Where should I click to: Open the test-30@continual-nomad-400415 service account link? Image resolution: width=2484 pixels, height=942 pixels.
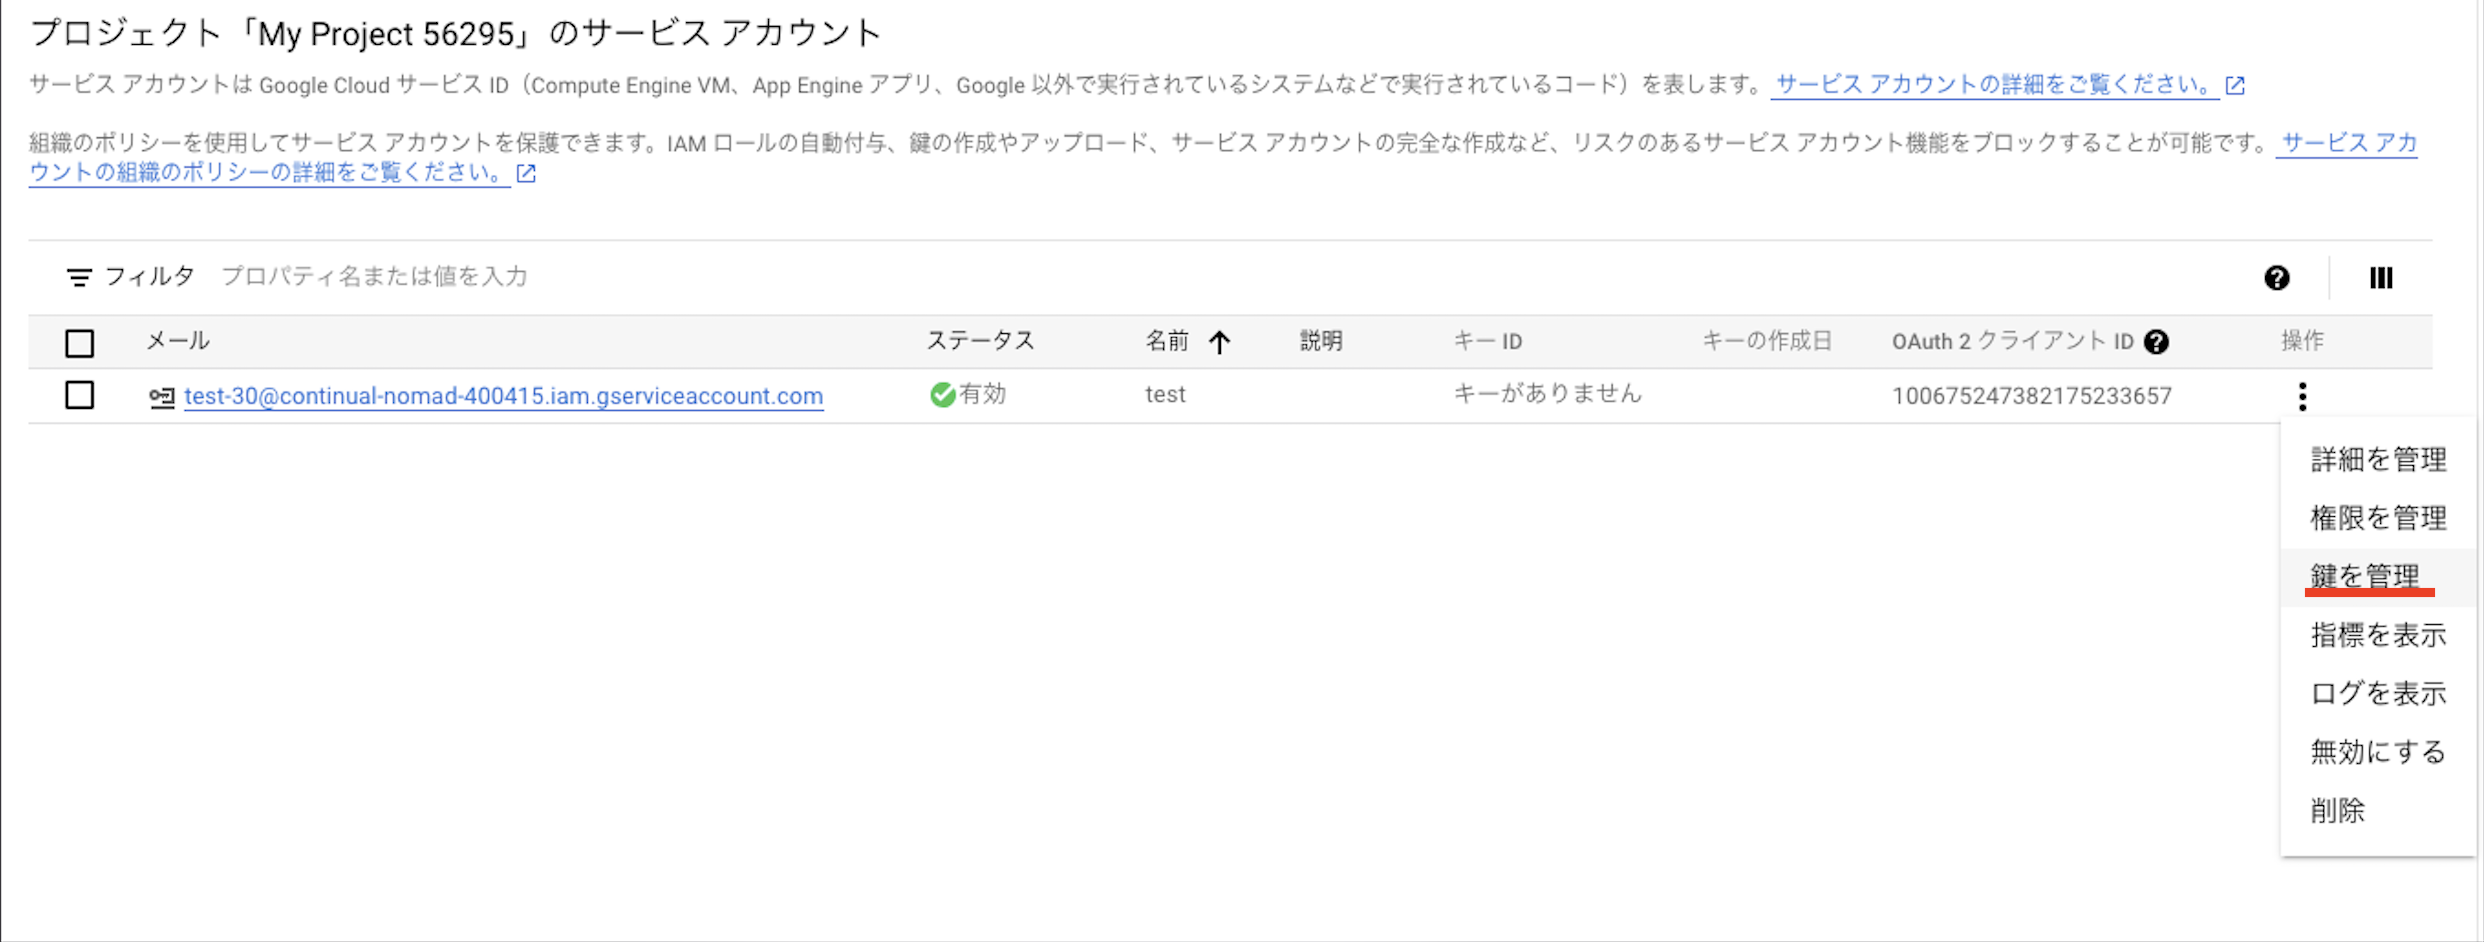tap(504, 396)
